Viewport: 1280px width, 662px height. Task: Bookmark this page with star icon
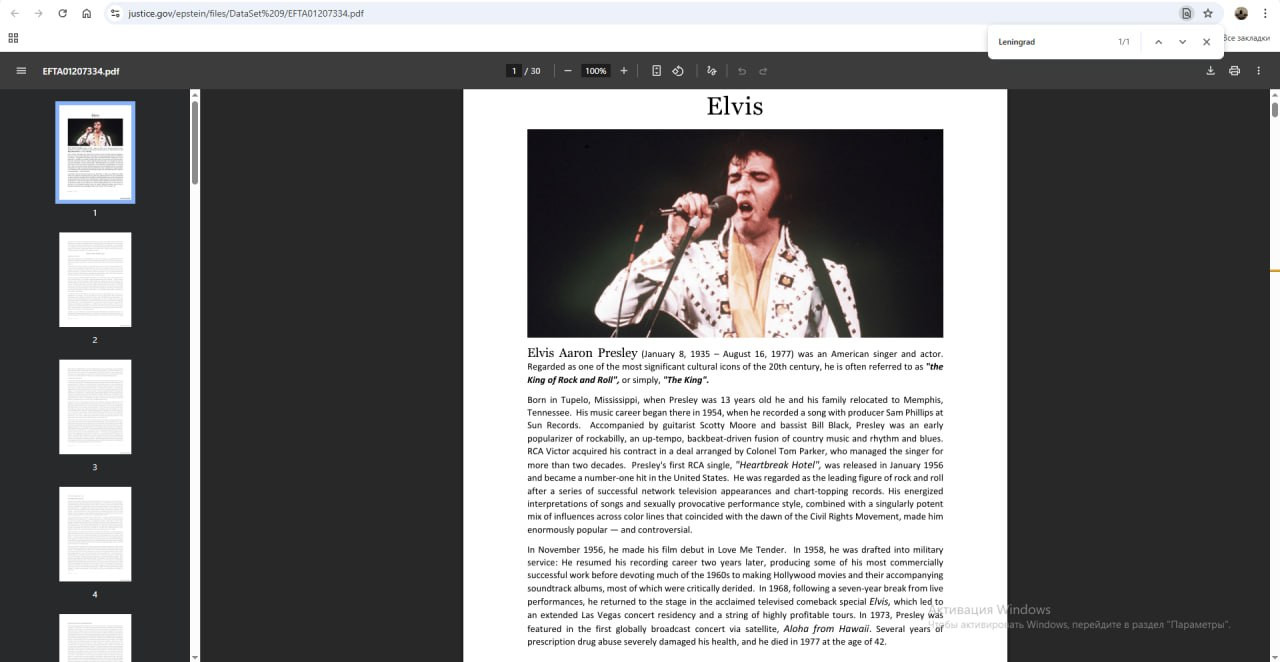[1208, 14]
